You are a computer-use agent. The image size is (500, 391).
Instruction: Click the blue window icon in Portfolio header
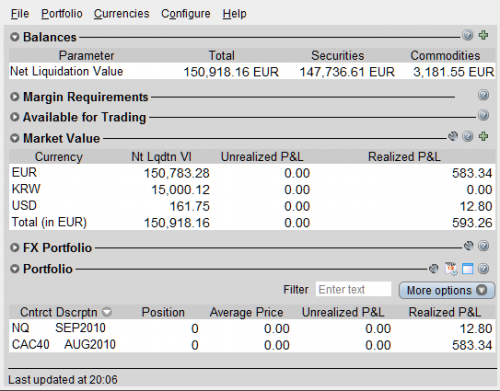tap(468, 269)
